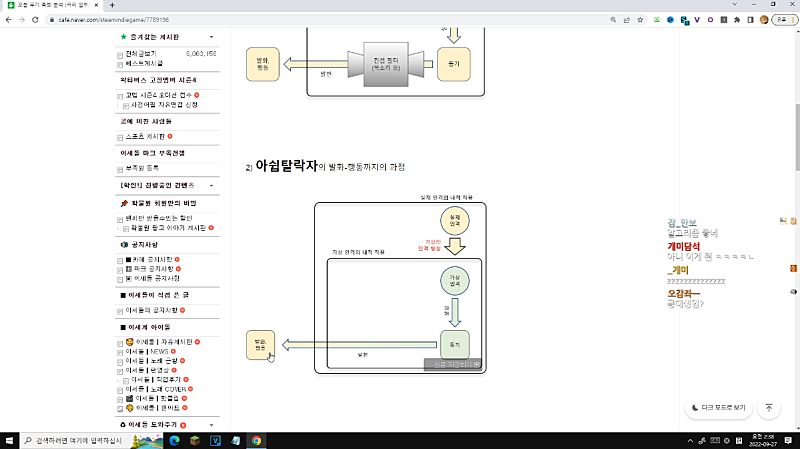Open the 카페 공지사항 board link
Screen dimensions: 800x449
[x=152, y=259]
